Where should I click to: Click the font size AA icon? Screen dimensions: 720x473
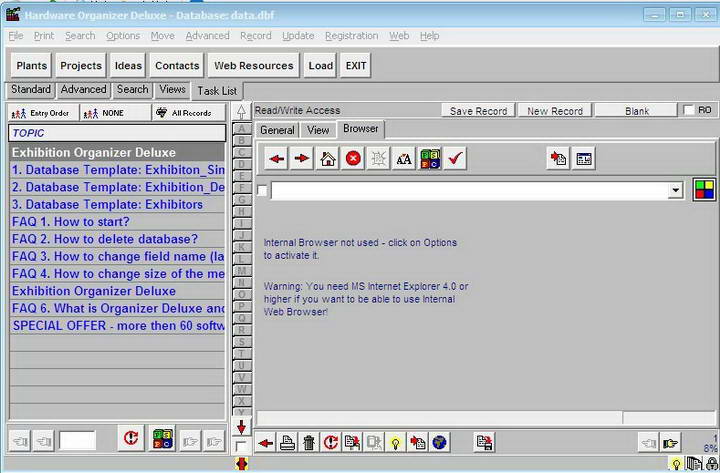click(x=404, y=159)
